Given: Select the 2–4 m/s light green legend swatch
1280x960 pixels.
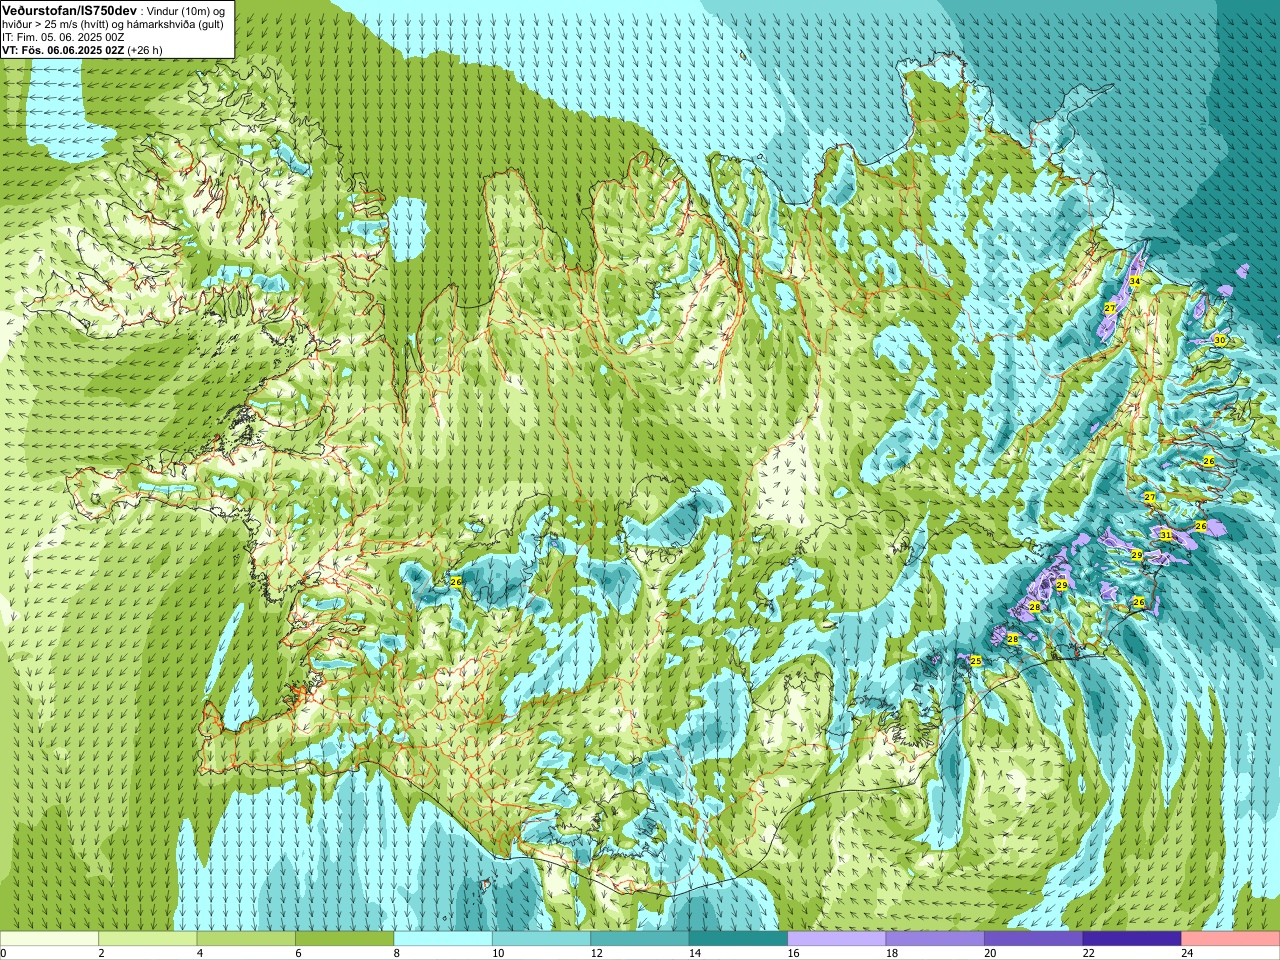Looking at the screenshot, I should tap(147, 939).
